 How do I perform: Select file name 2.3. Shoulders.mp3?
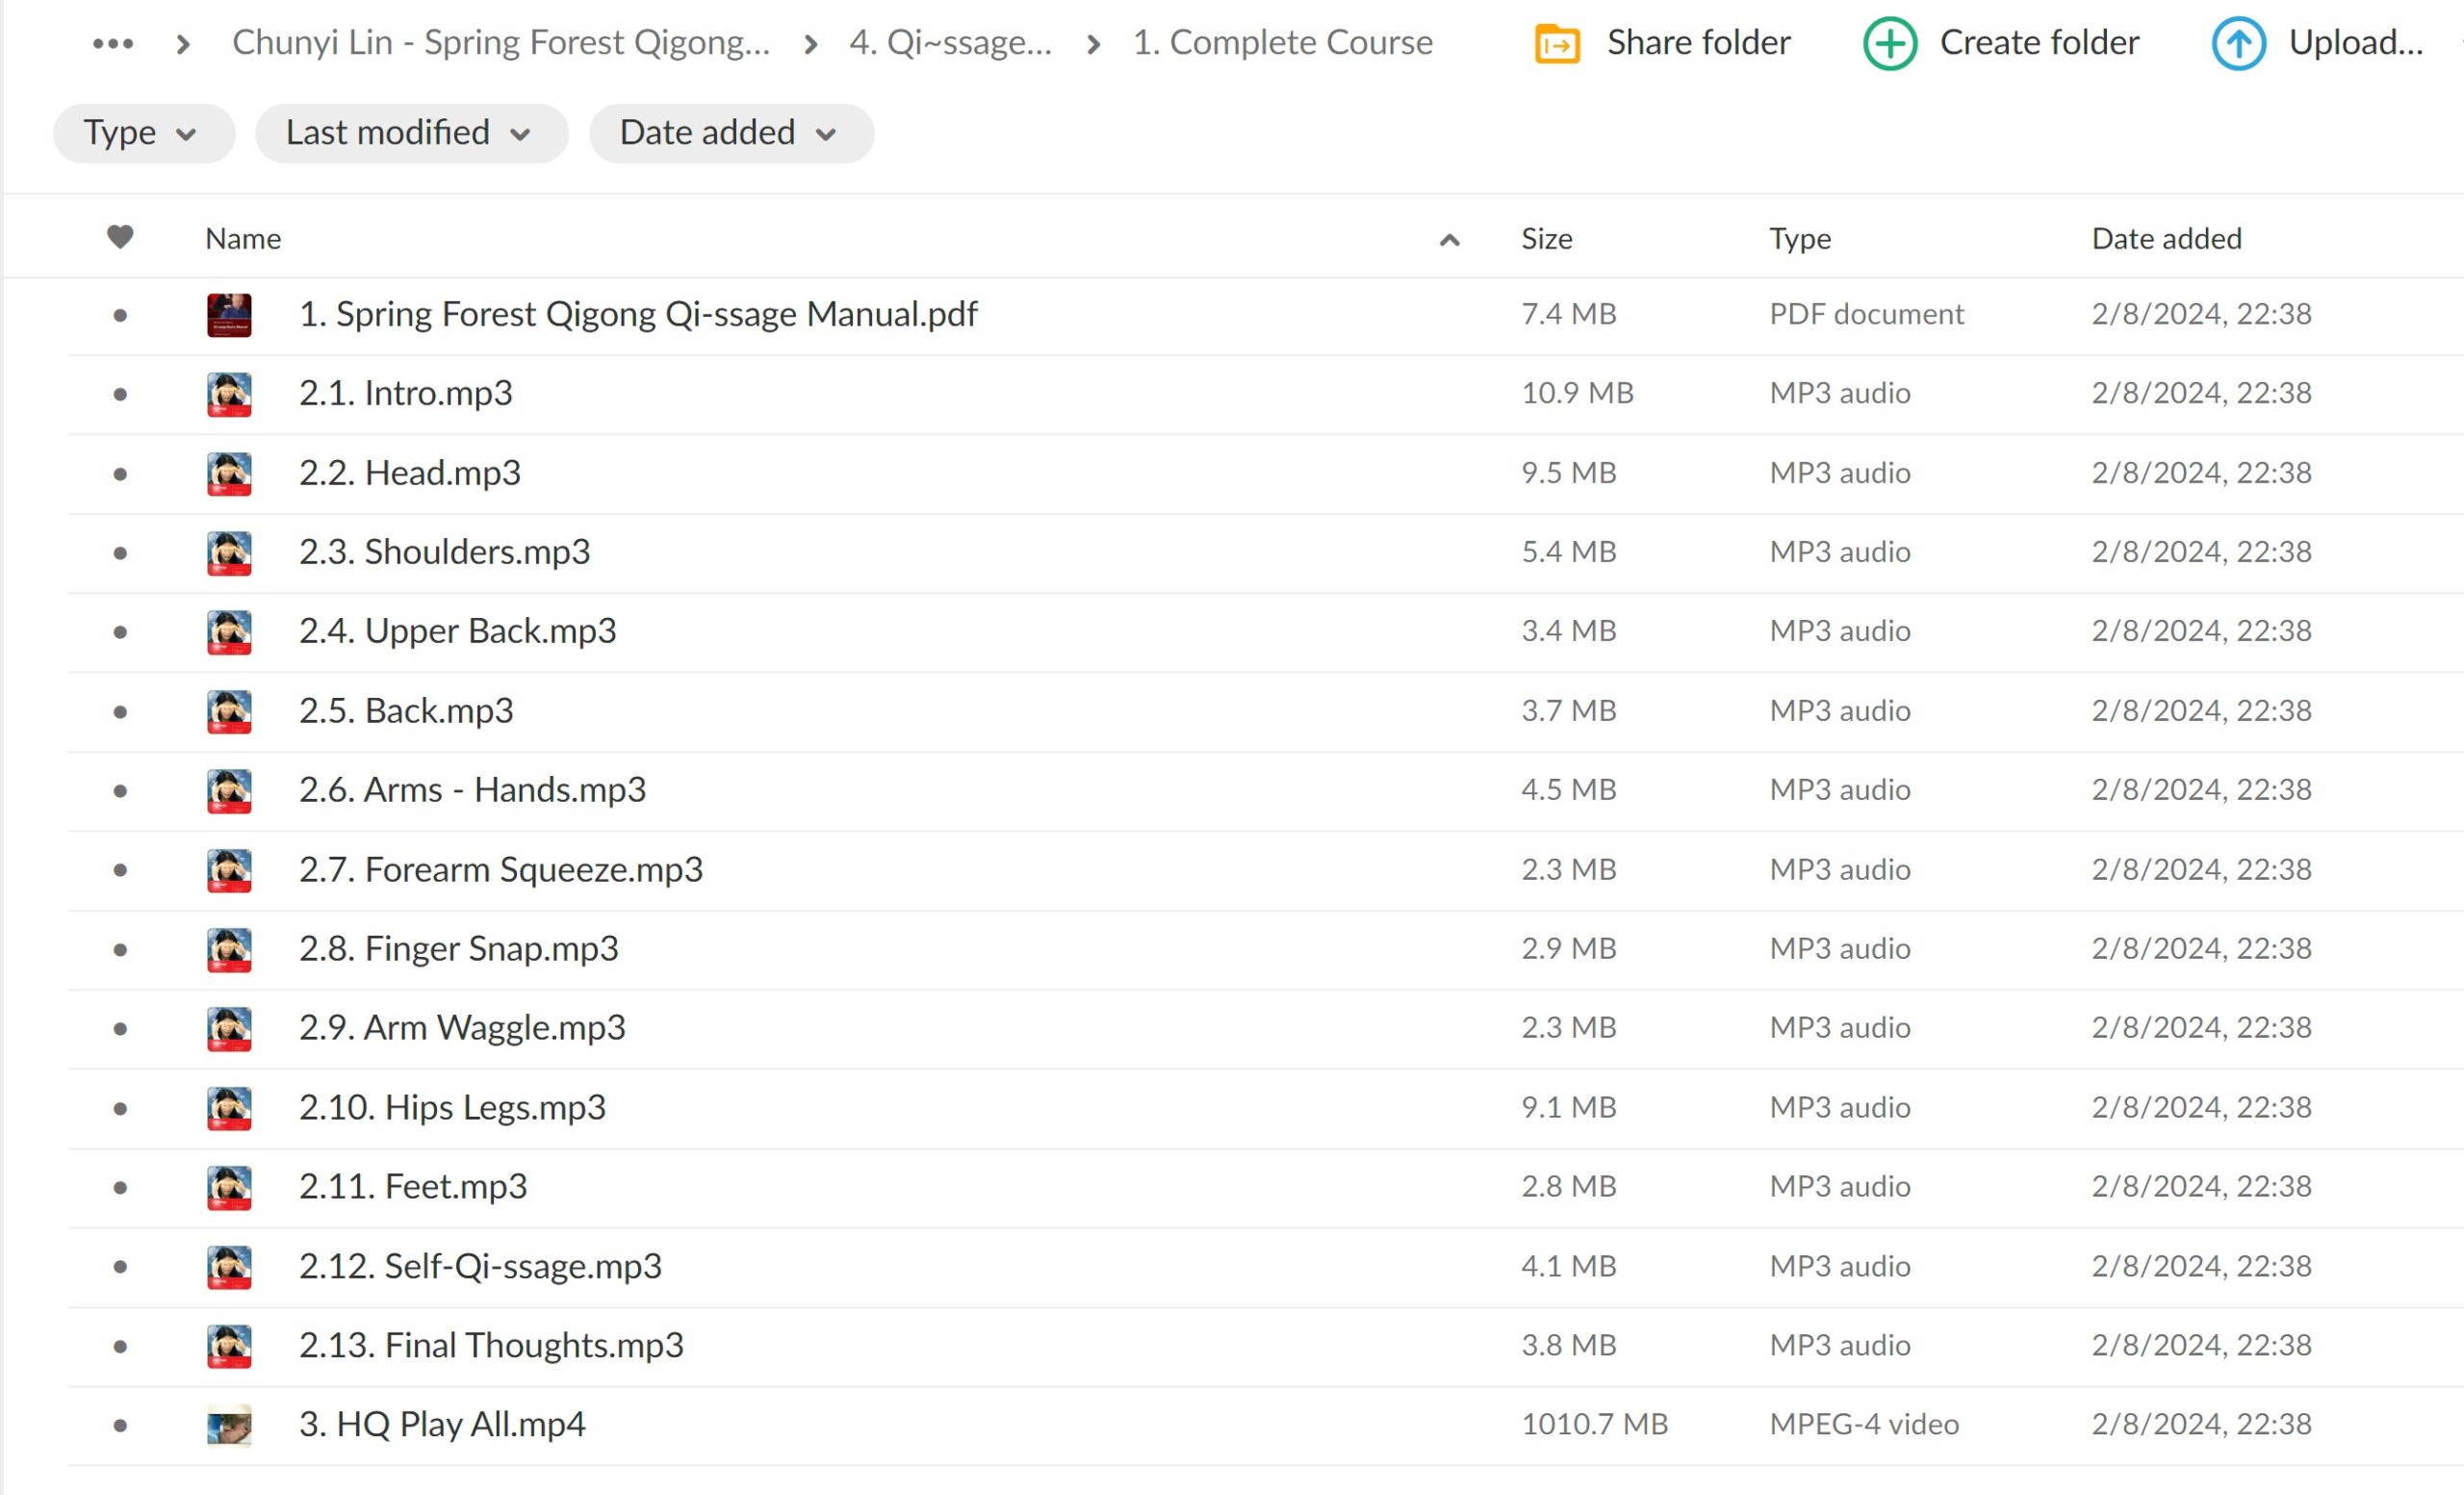click(x=444, y=553)
